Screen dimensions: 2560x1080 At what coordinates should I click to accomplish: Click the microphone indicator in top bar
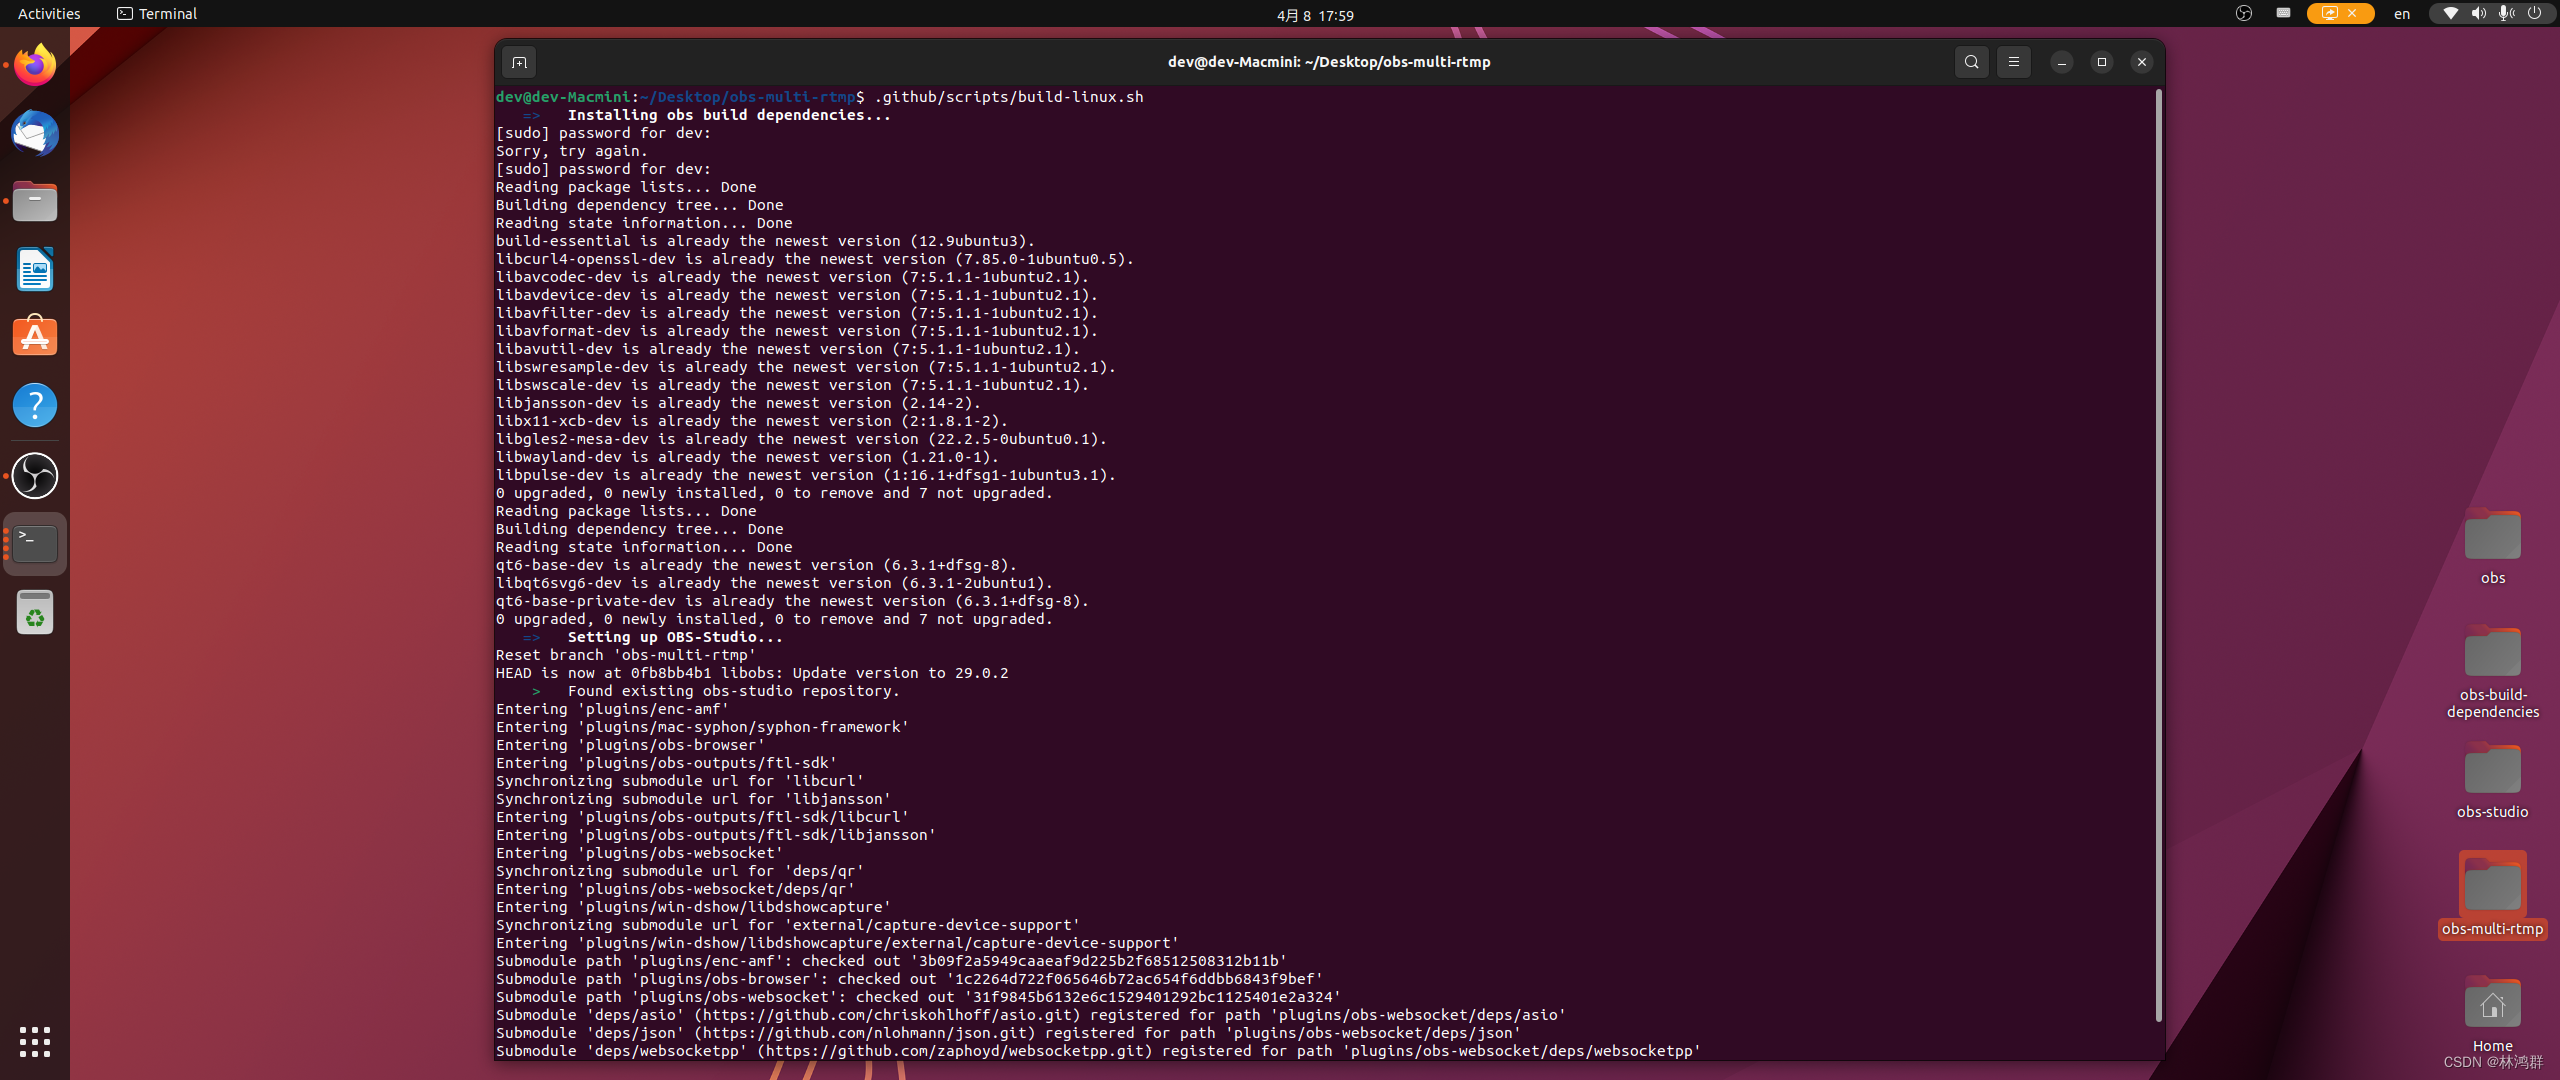click(2506, 14)
